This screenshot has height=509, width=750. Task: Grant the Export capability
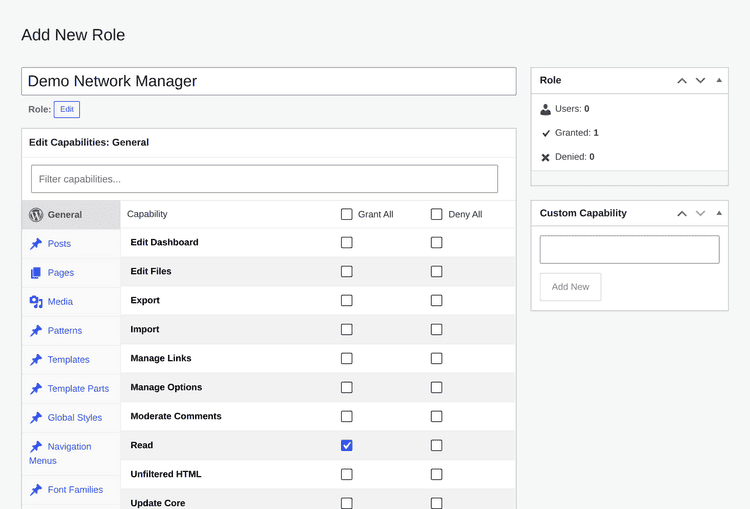click(347, 300)
